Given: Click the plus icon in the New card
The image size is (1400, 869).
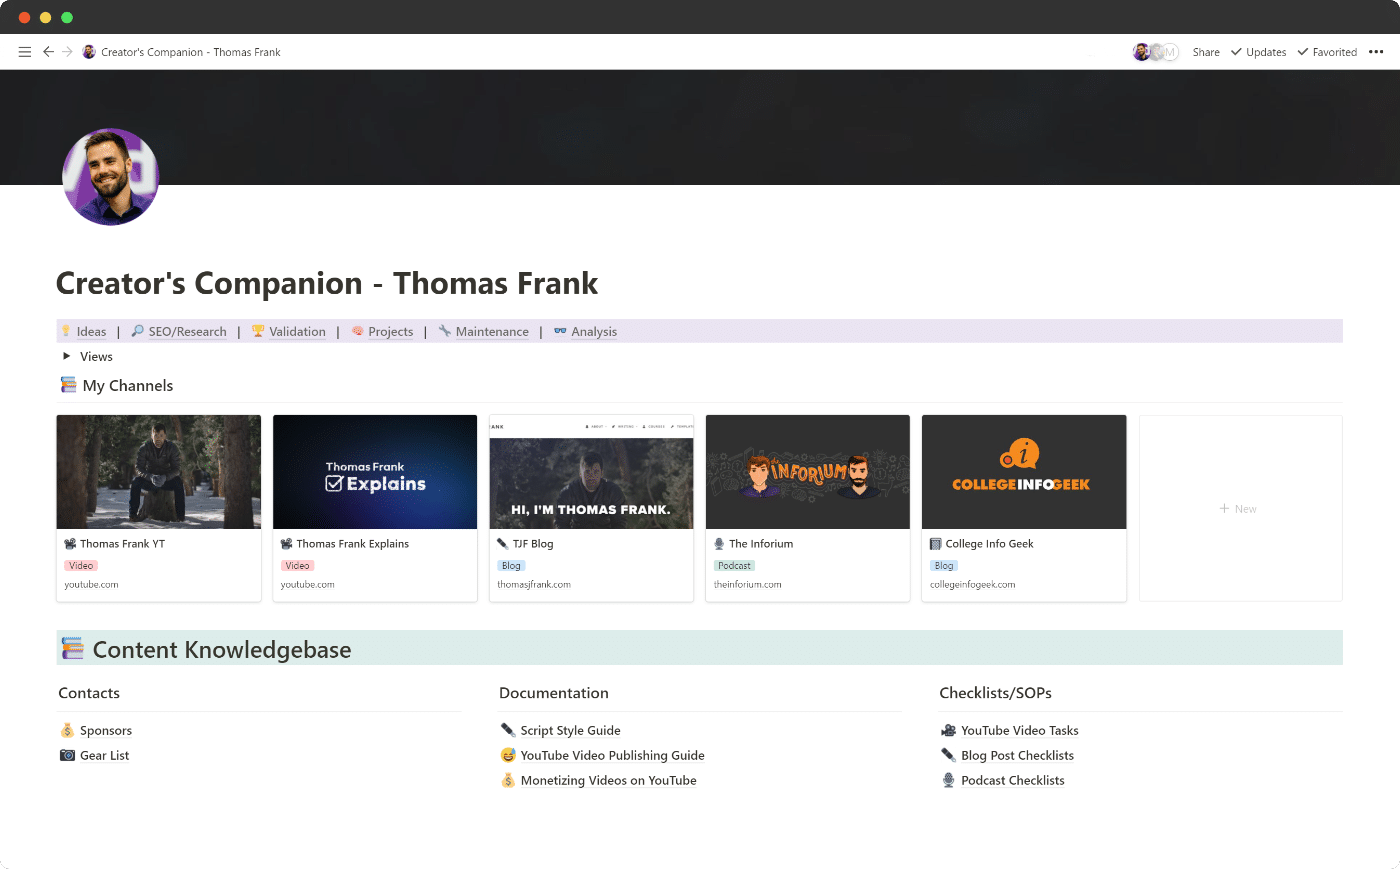Looking at the screenshot, I should [x=1224, y=509].
